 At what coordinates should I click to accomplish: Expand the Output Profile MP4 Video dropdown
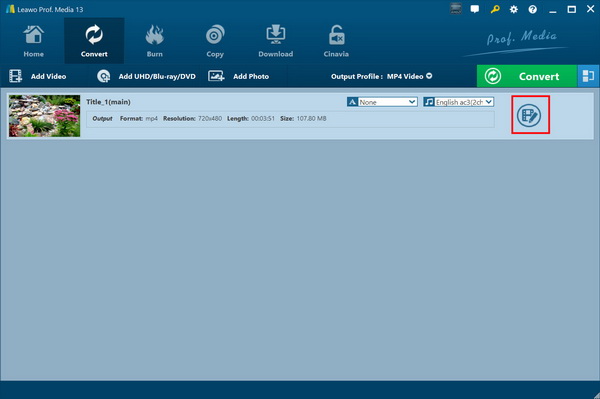[x=382, y=76]
